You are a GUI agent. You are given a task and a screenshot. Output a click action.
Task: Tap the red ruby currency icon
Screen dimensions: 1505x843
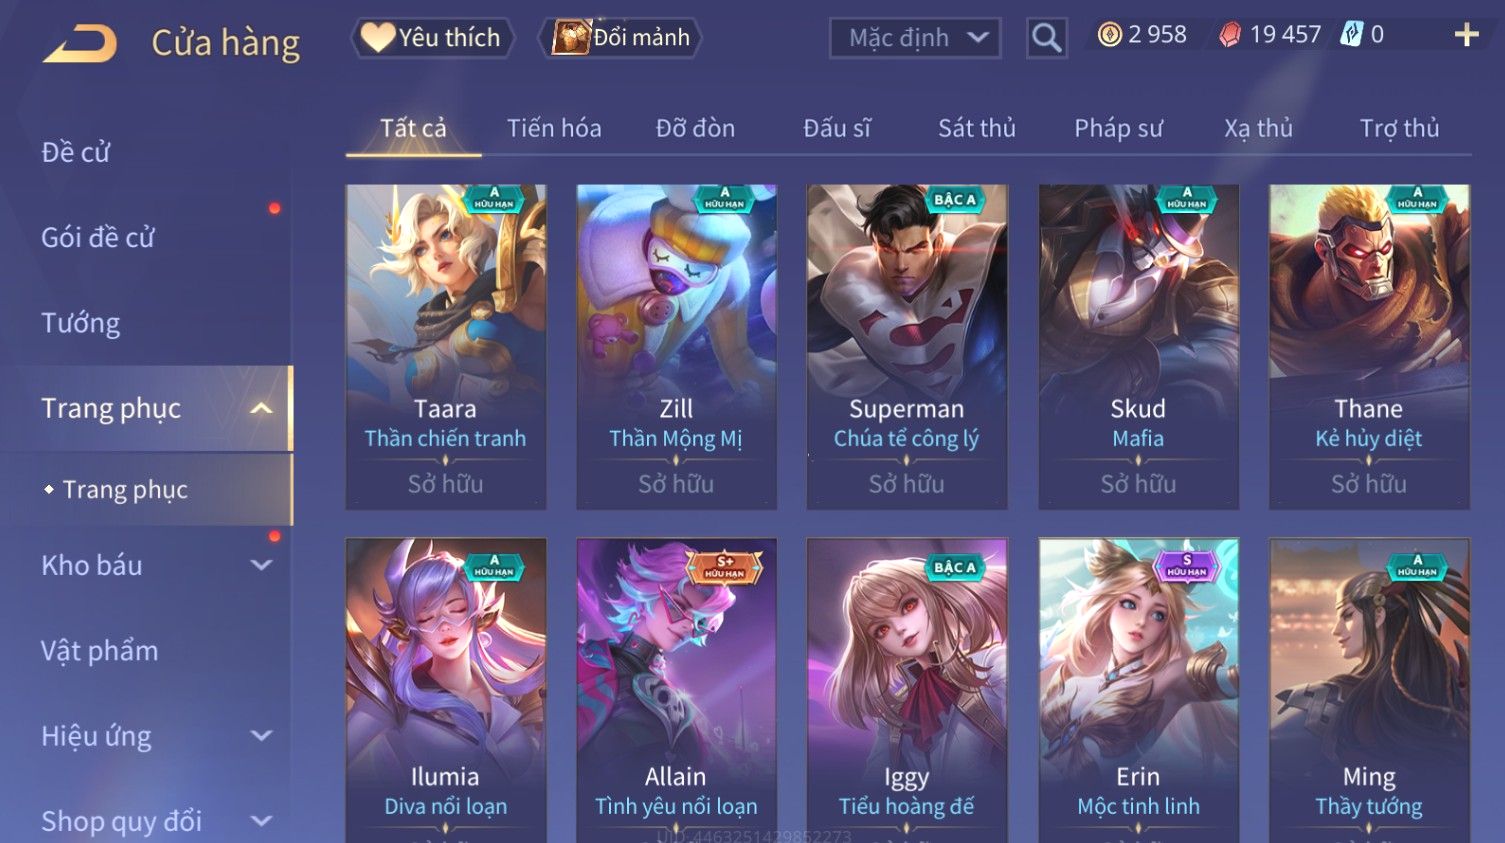coord(1229,35)
